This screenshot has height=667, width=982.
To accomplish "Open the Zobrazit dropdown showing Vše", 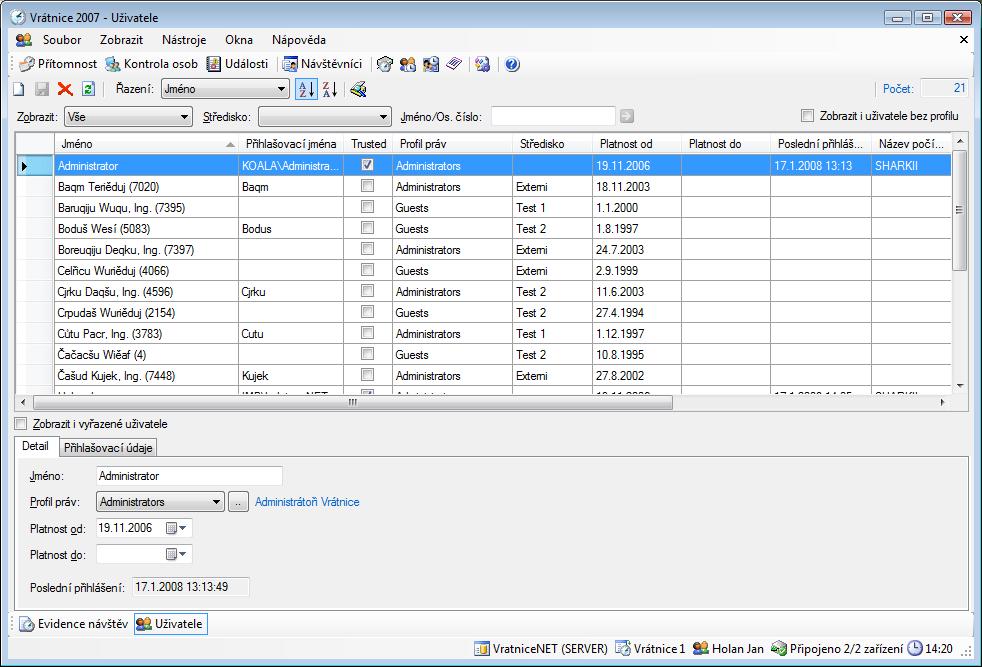I will [128, 116].
